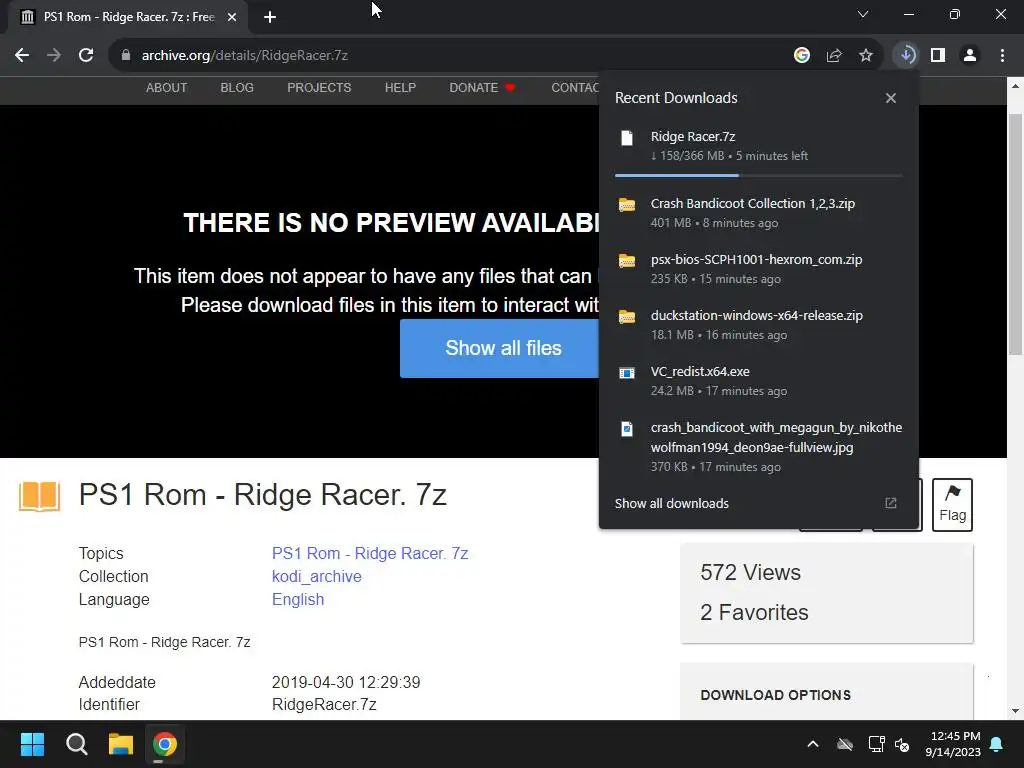Bookmark this page with the star
Screen dimensions: 1024x768
pyautogui.click(x=866, y=56)
